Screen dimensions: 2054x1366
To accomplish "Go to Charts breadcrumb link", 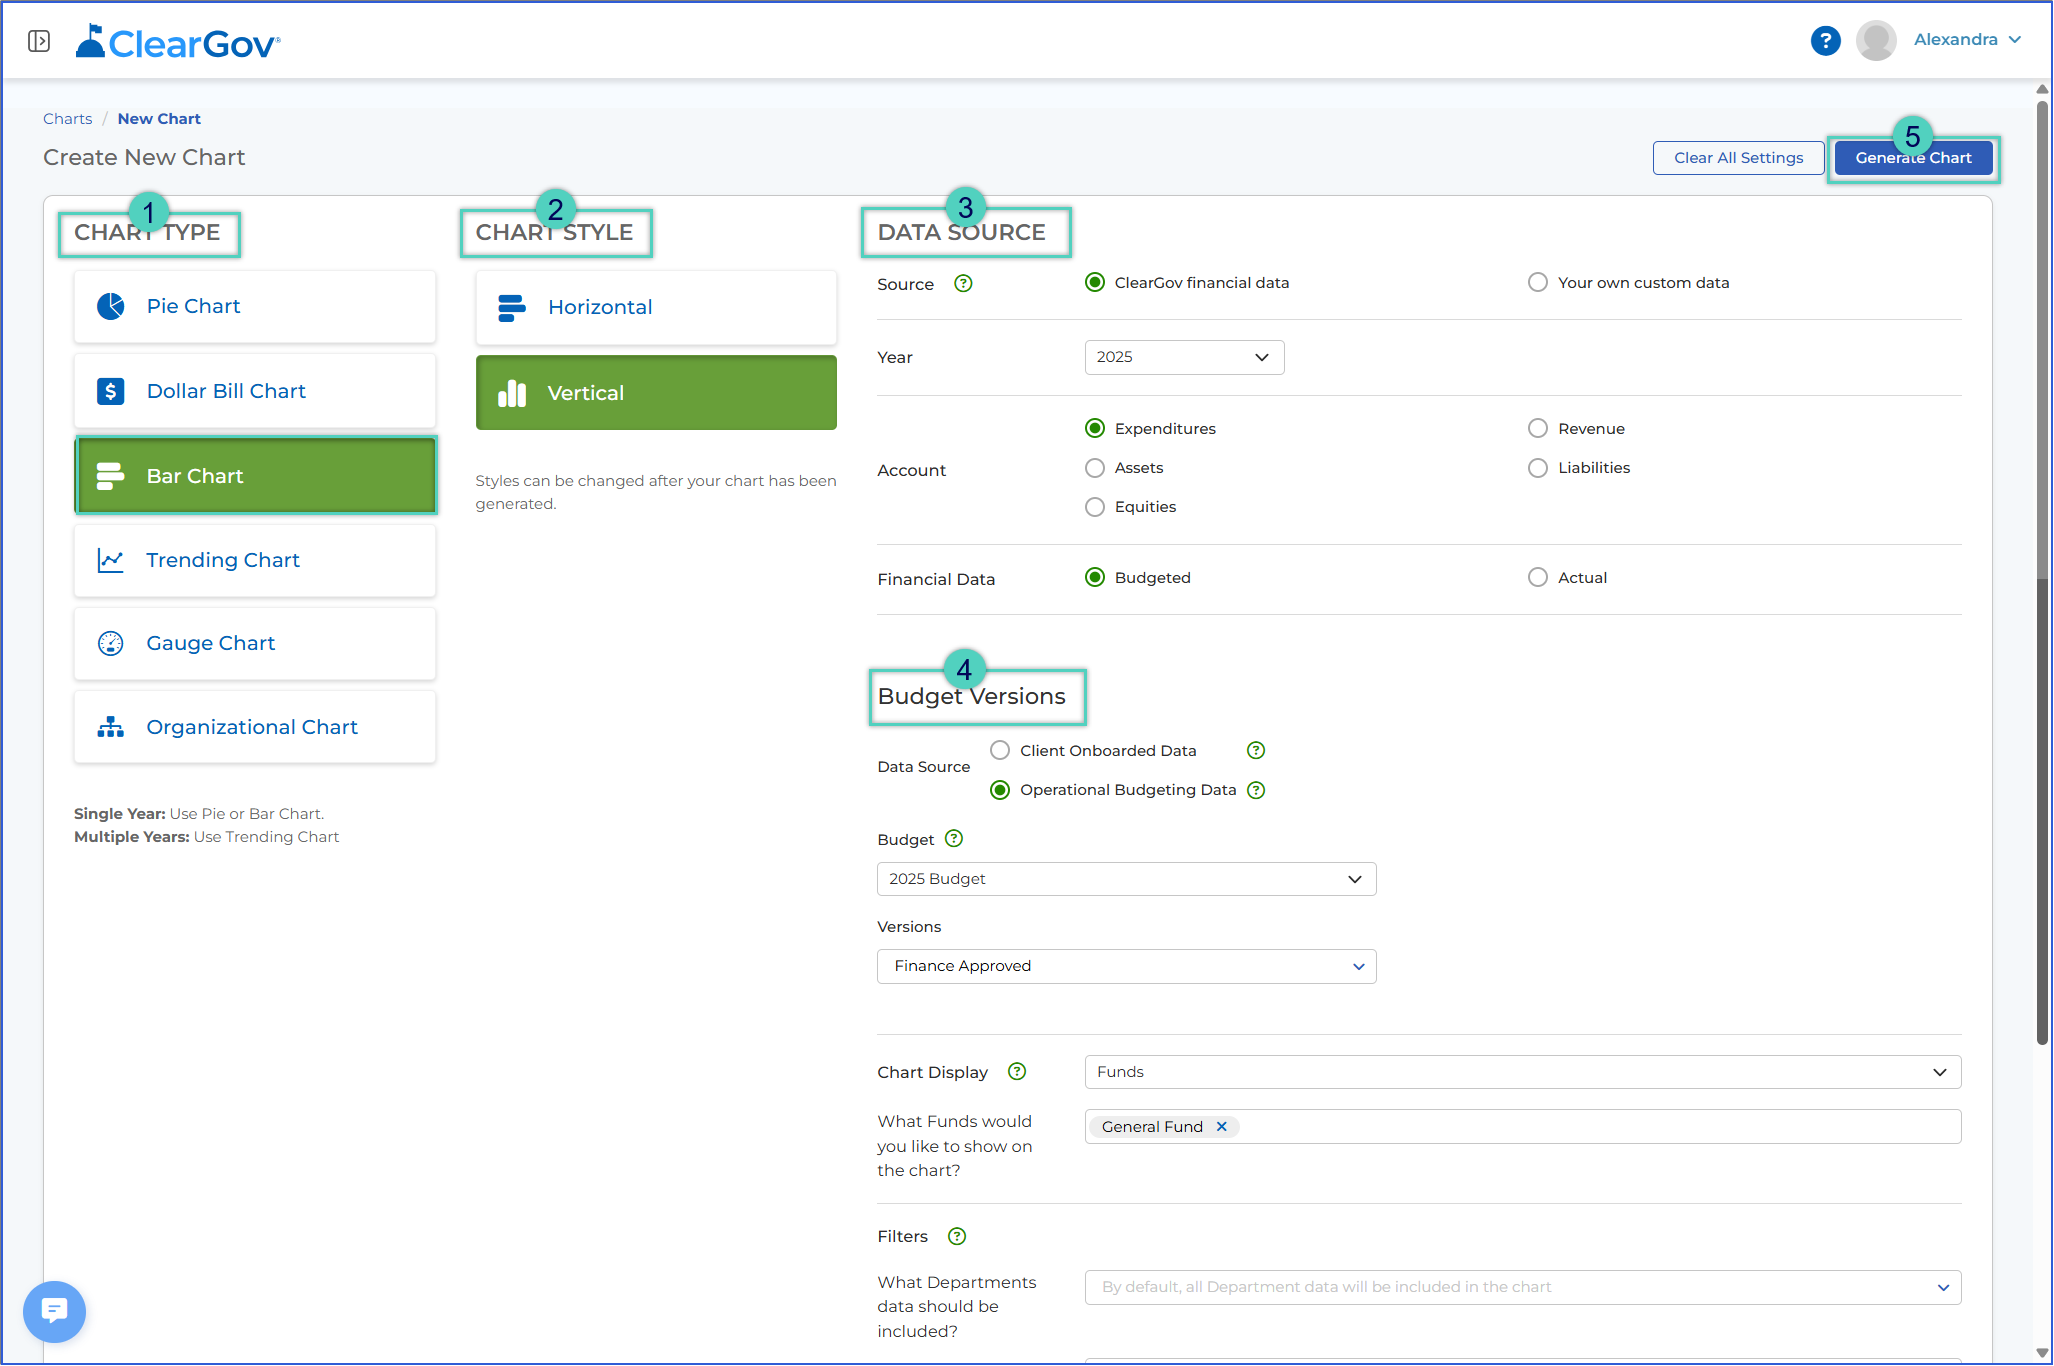I will pyautogui.click(x=67, y=119).
